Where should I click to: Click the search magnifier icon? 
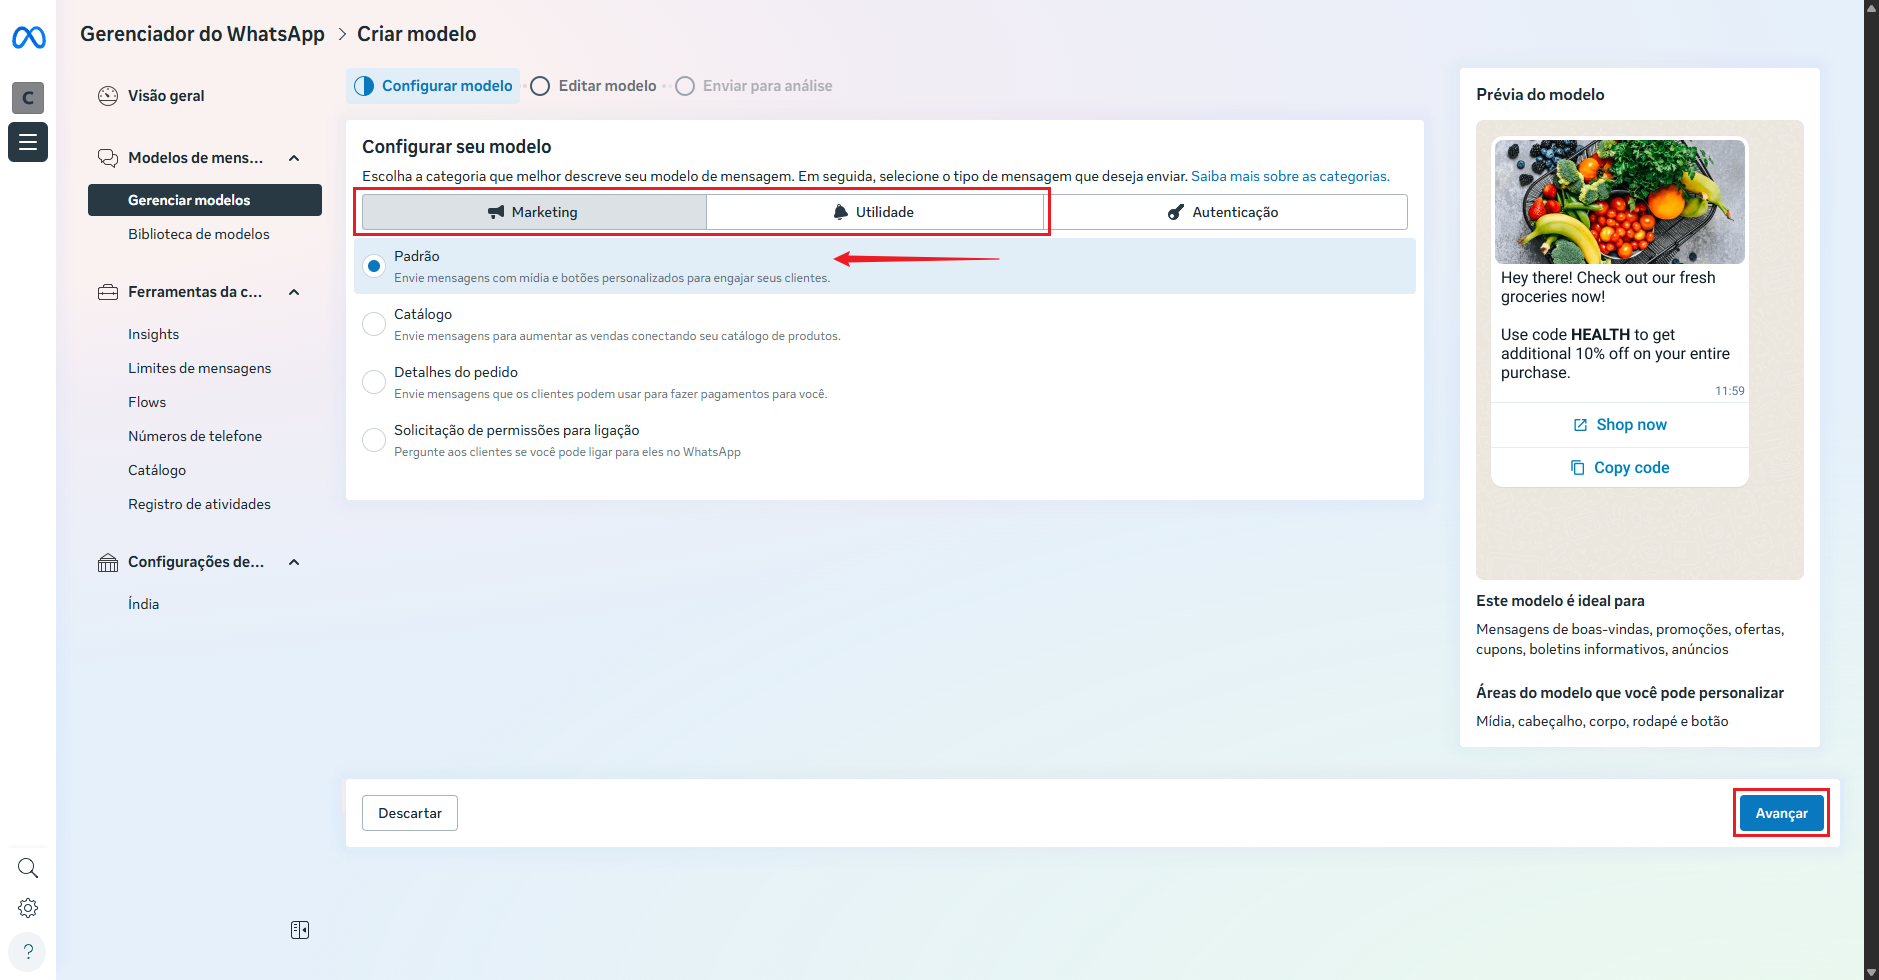point(28,868)
